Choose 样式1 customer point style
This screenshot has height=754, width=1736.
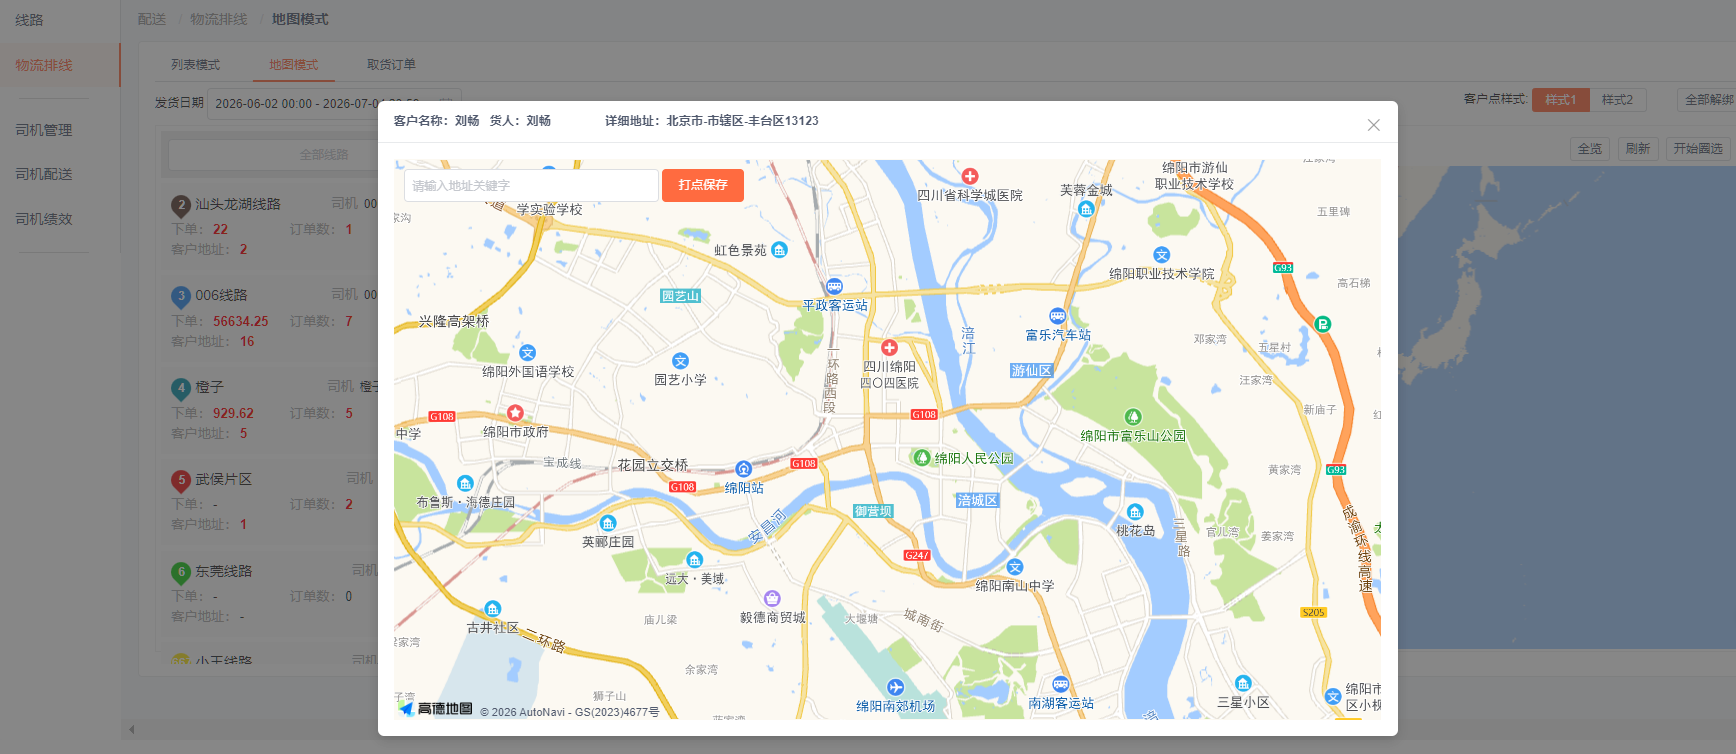tap(1560, 100)
